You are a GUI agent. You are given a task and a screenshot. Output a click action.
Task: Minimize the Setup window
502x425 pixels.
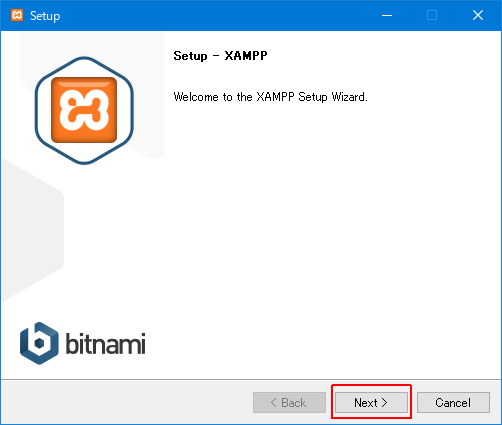[x=387, y=15]
